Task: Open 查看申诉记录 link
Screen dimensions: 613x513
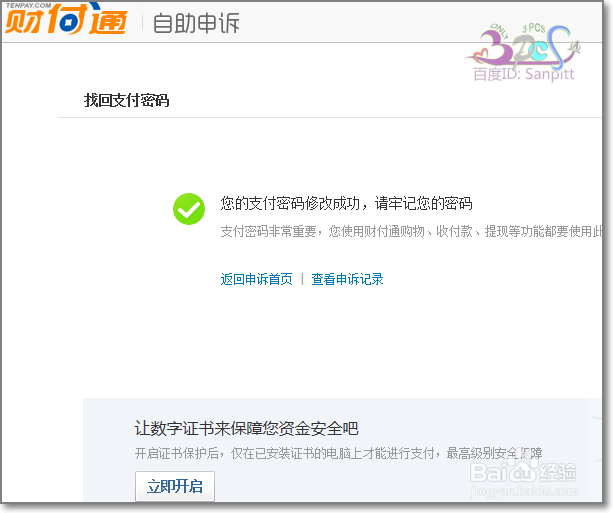Action: pos(347,279)
